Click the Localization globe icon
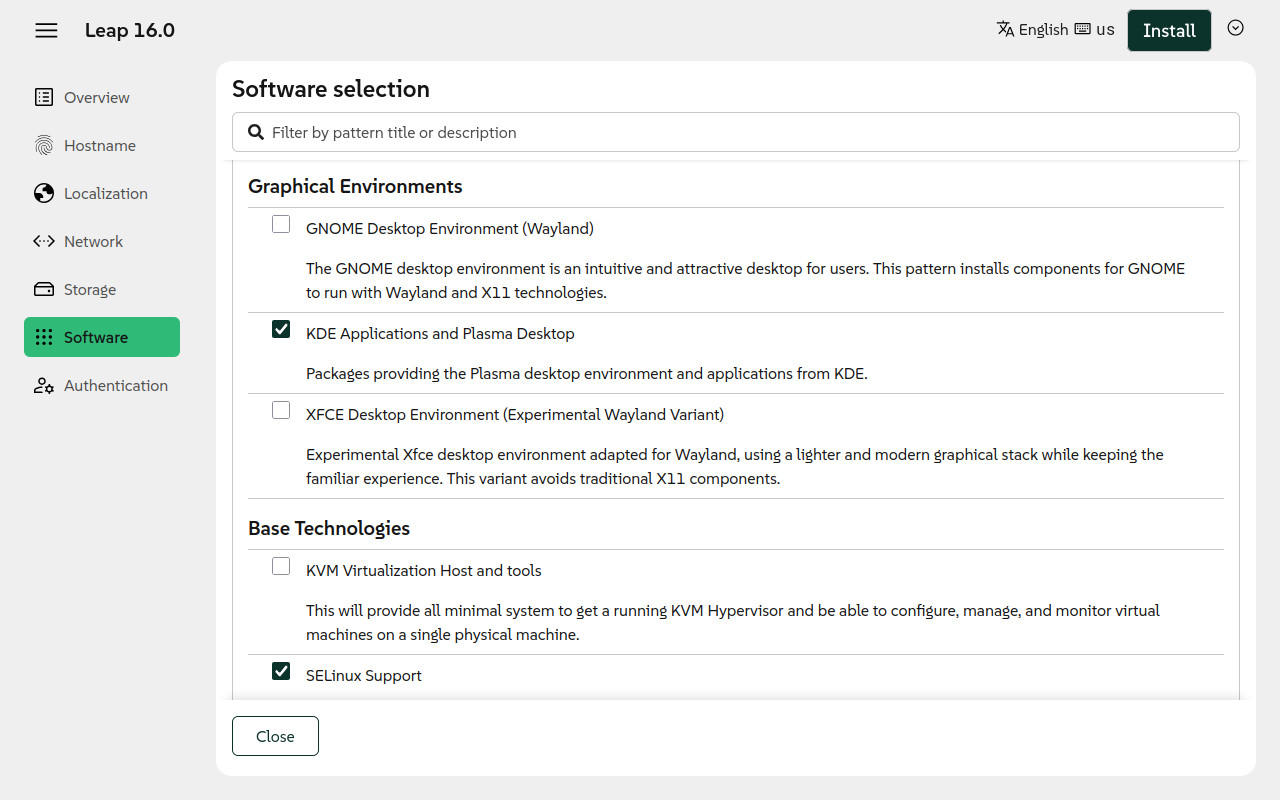Image resolution: width=1280 pixels, height=800 pixels. [x=44, y=193]
